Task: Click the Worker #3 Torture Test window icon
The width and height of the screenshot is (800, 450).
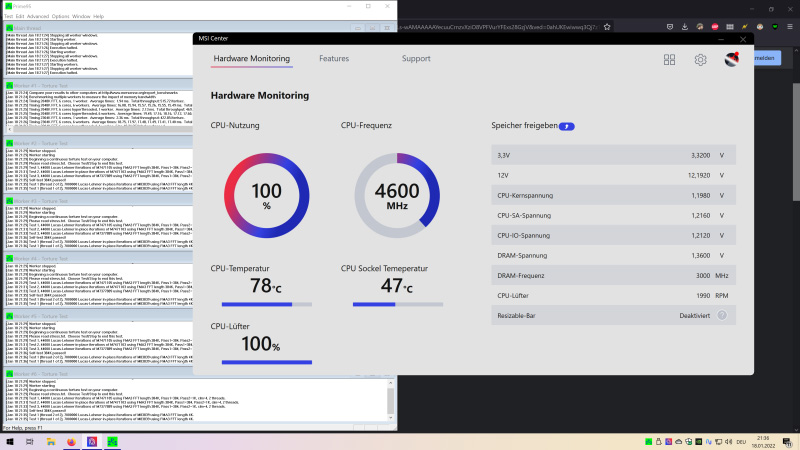Action: click(x=9, y=201)
